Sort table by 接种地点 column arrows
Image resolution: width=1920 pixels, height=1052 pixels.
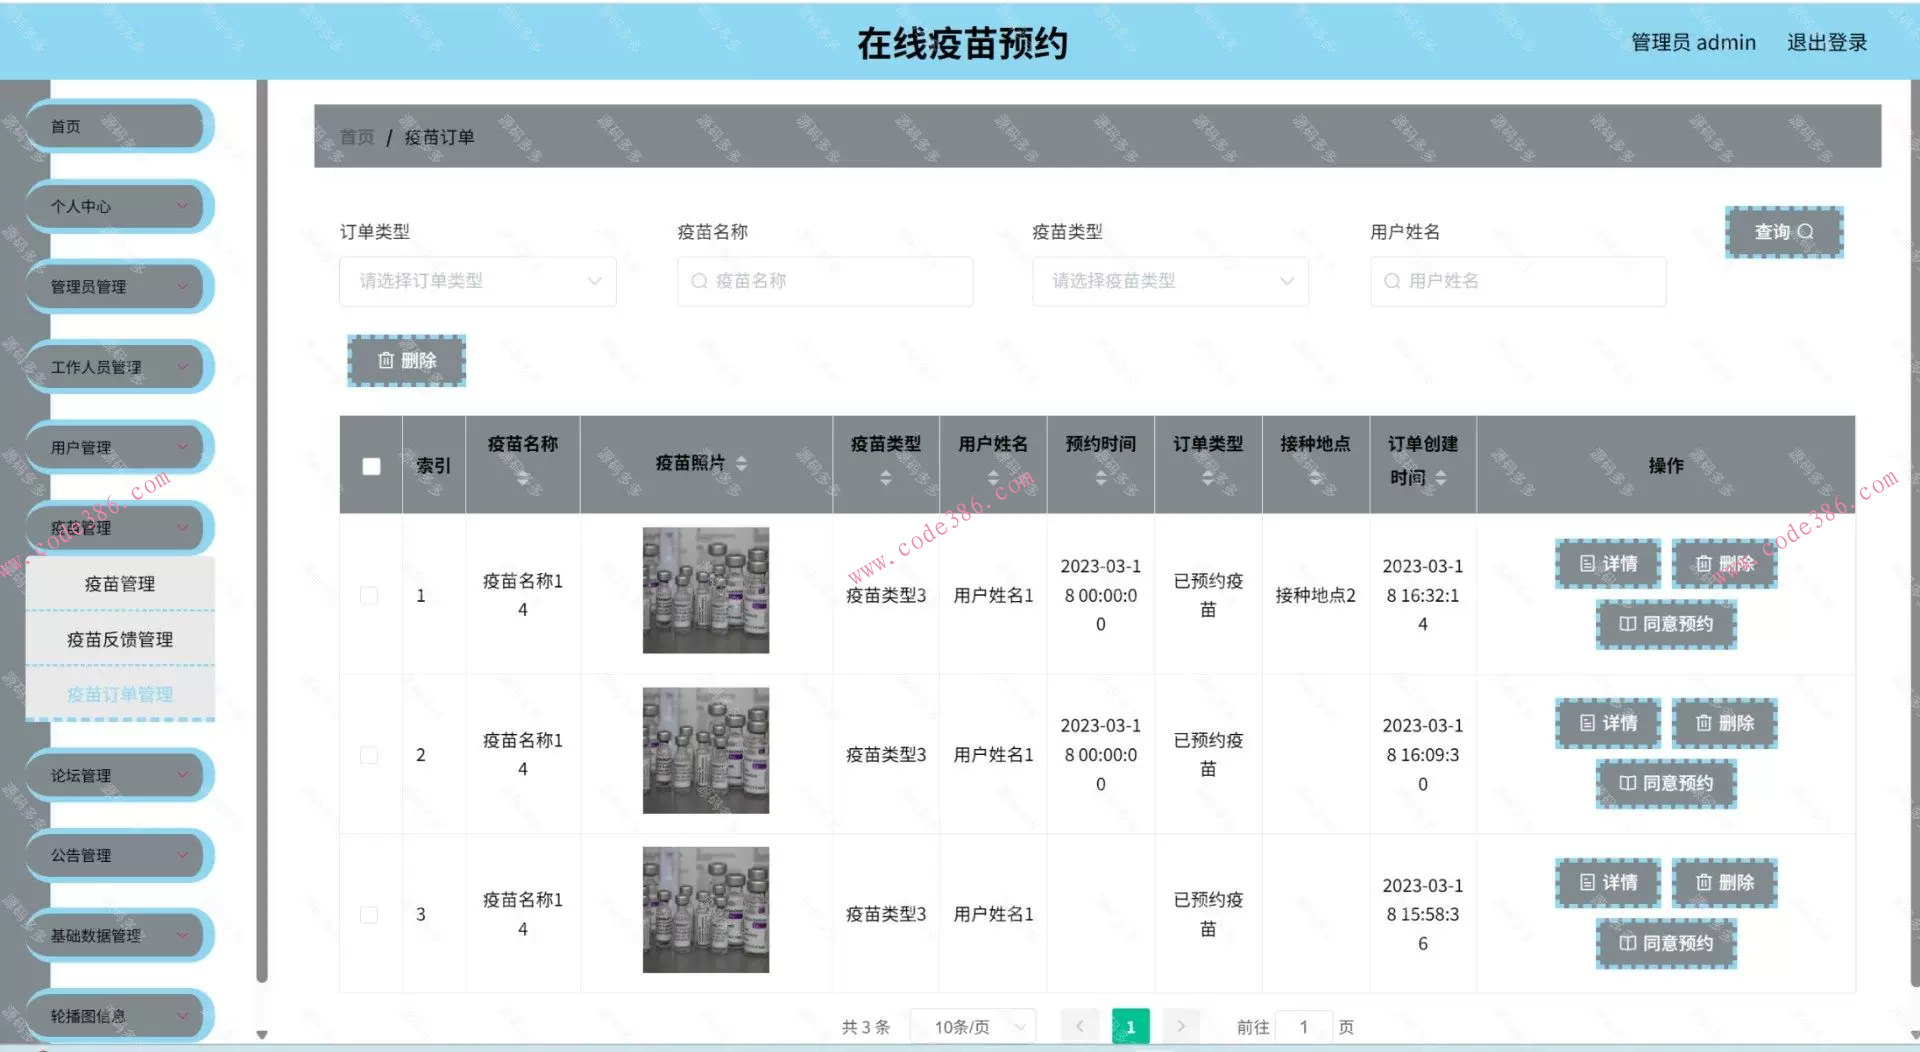point(1316,479)
